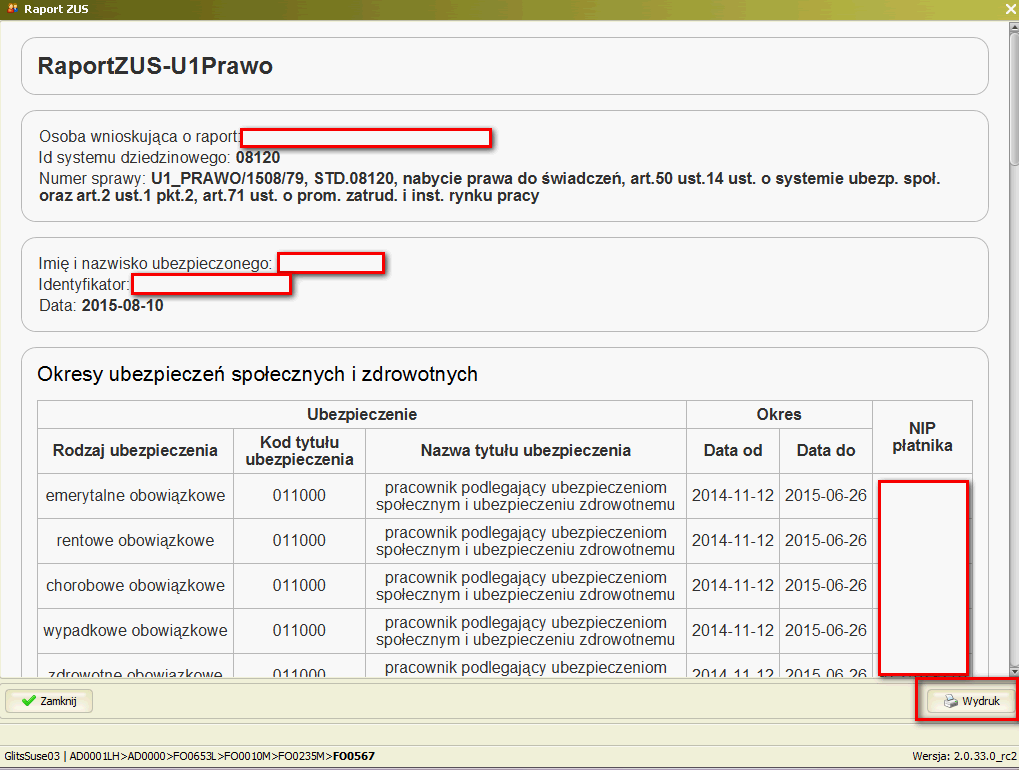Click the 'Wersja: 2.0.33.0_rc2' status text

964,756
